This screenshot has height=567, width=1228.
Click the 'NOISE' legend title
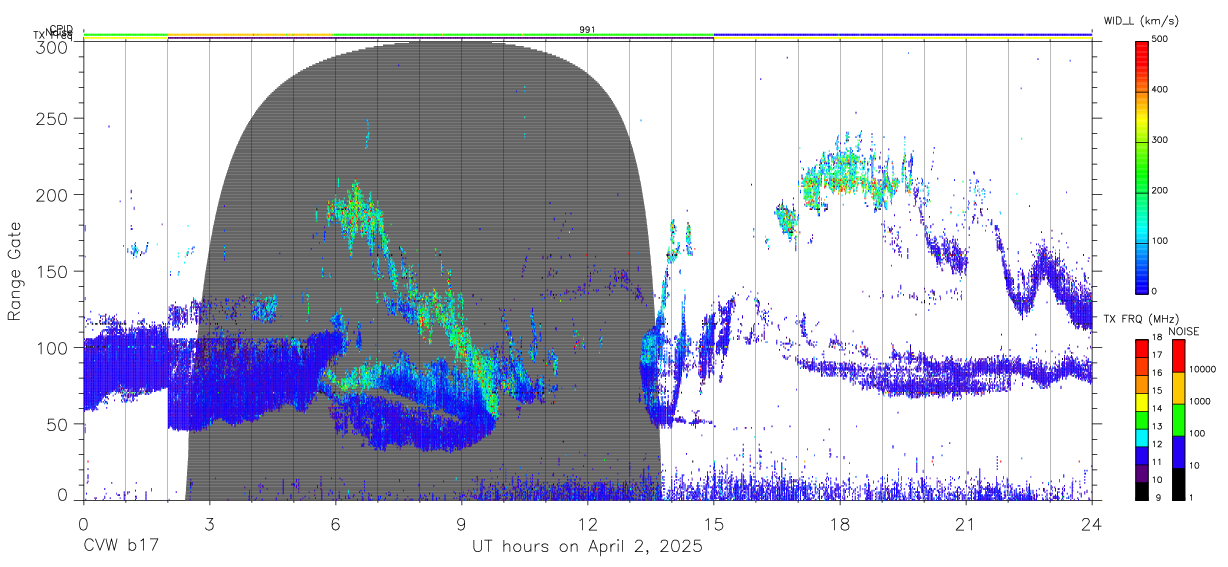pos(1184,331)
